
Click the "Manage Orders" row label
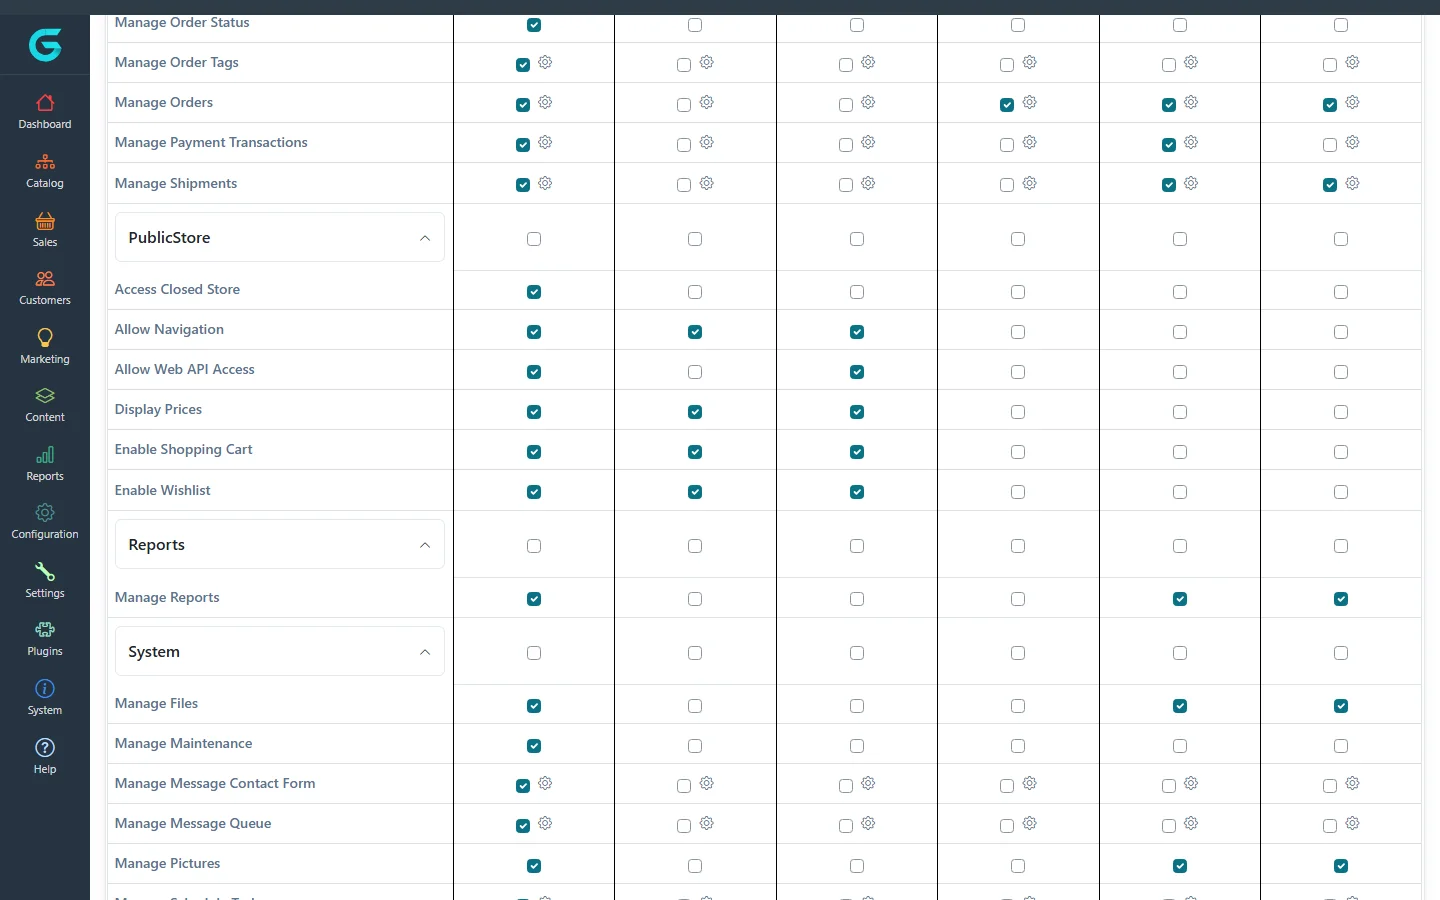click(164, 102)
